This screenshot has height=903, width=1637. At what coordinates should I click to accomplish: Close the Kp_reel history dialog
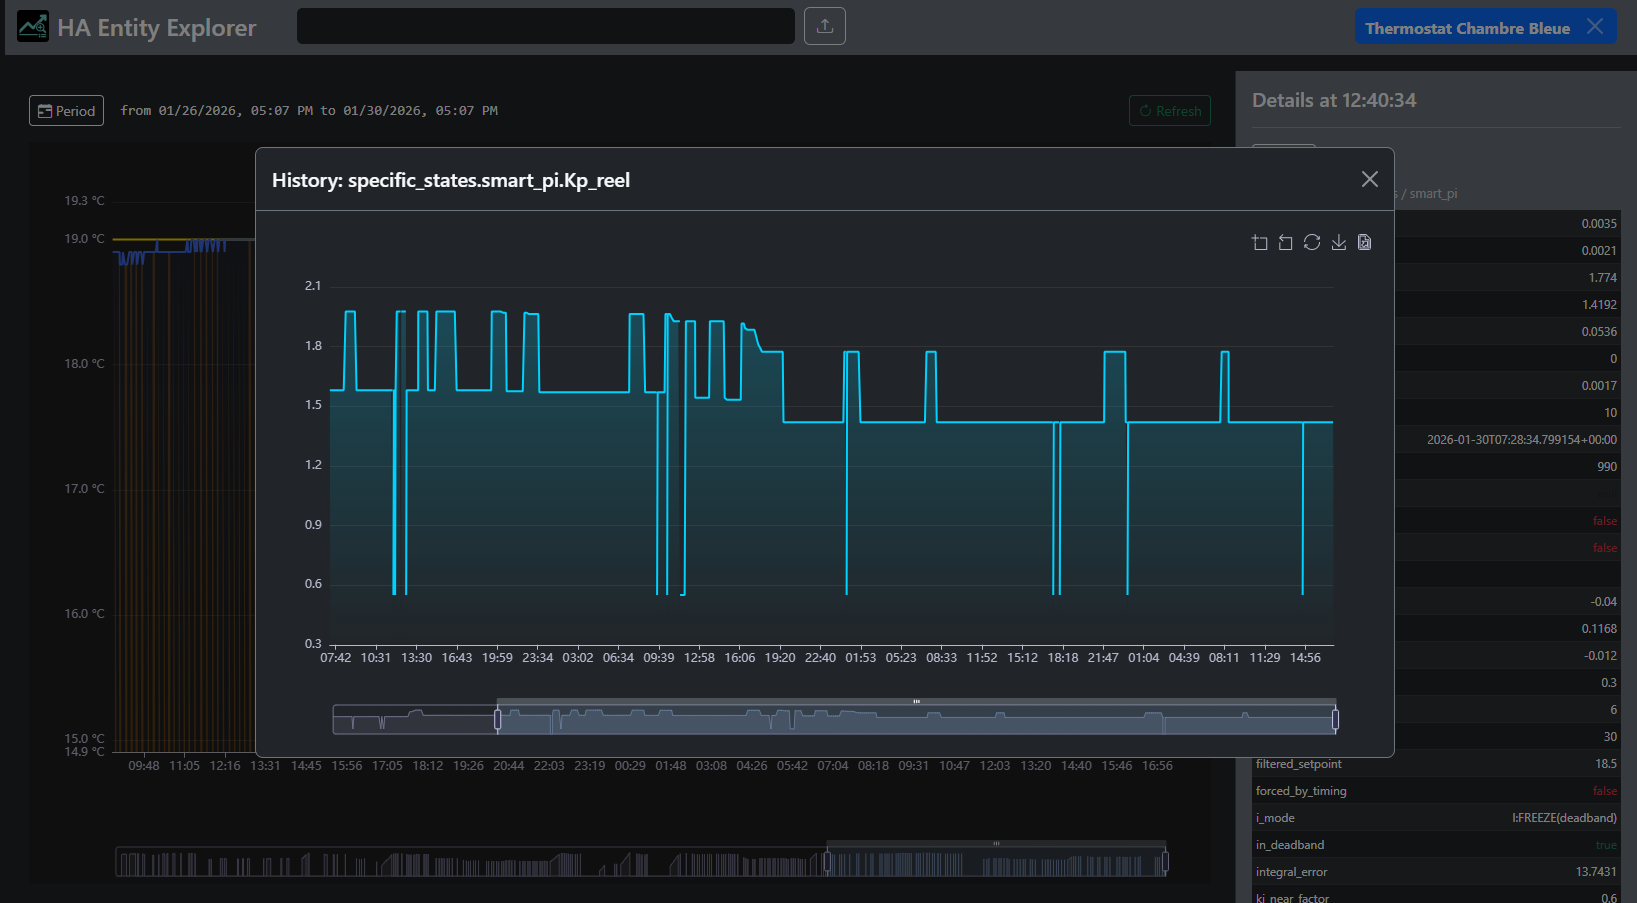(x=1369, y=179)
